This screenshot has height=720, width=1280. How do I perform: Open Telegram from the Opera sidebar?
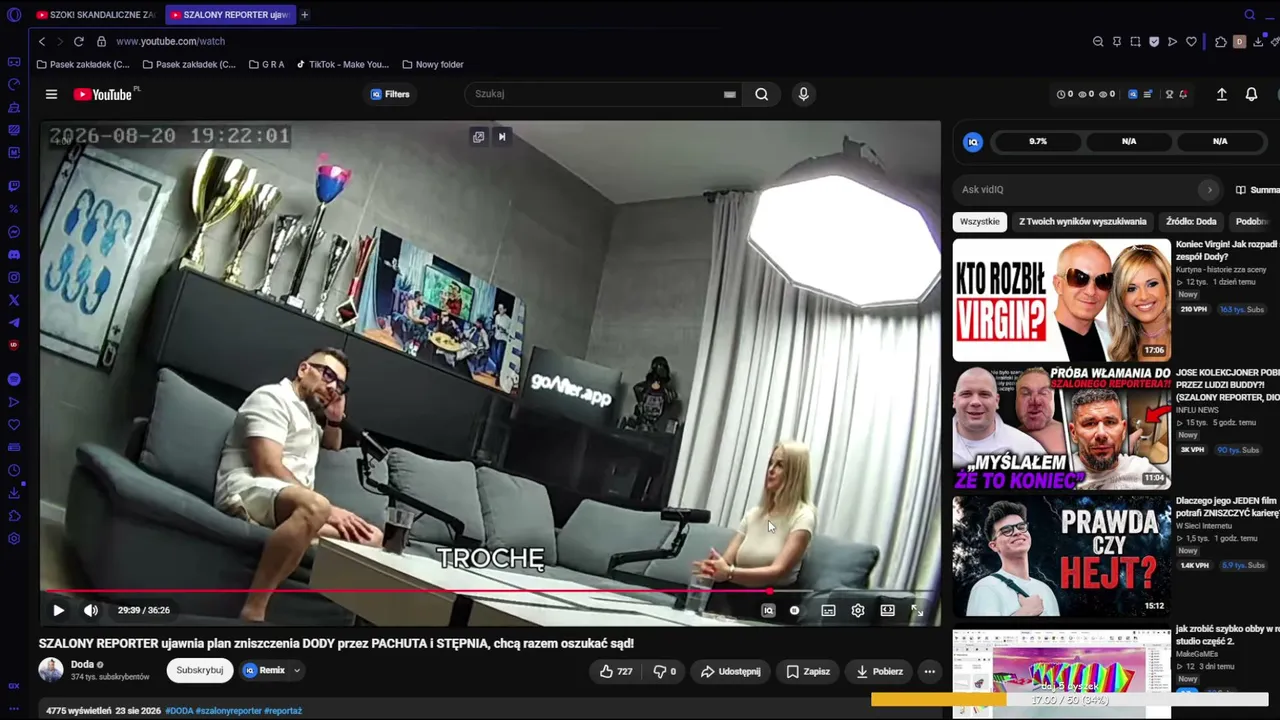tap(14, 323)
